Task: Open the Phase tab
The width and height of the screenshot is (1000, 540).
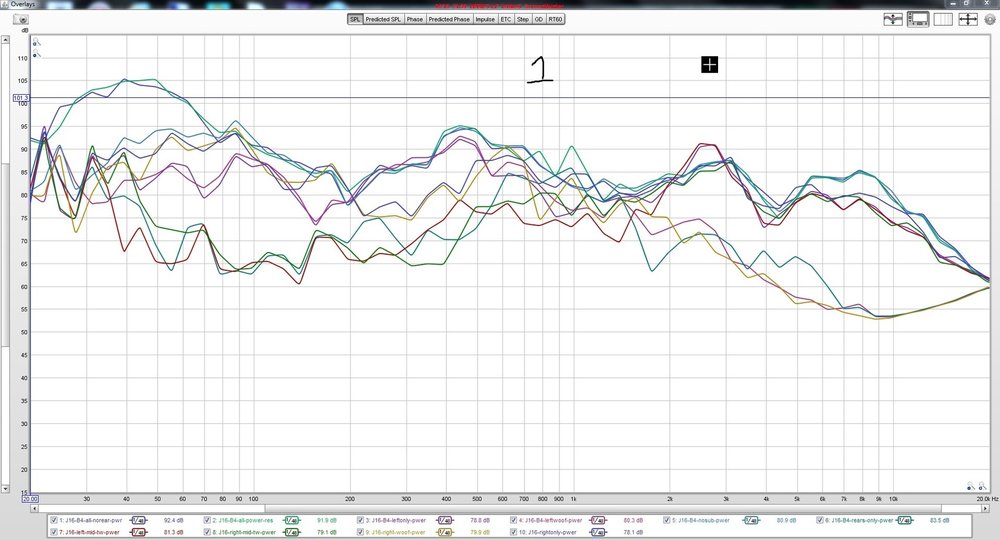Action: [x=415, y=19]
